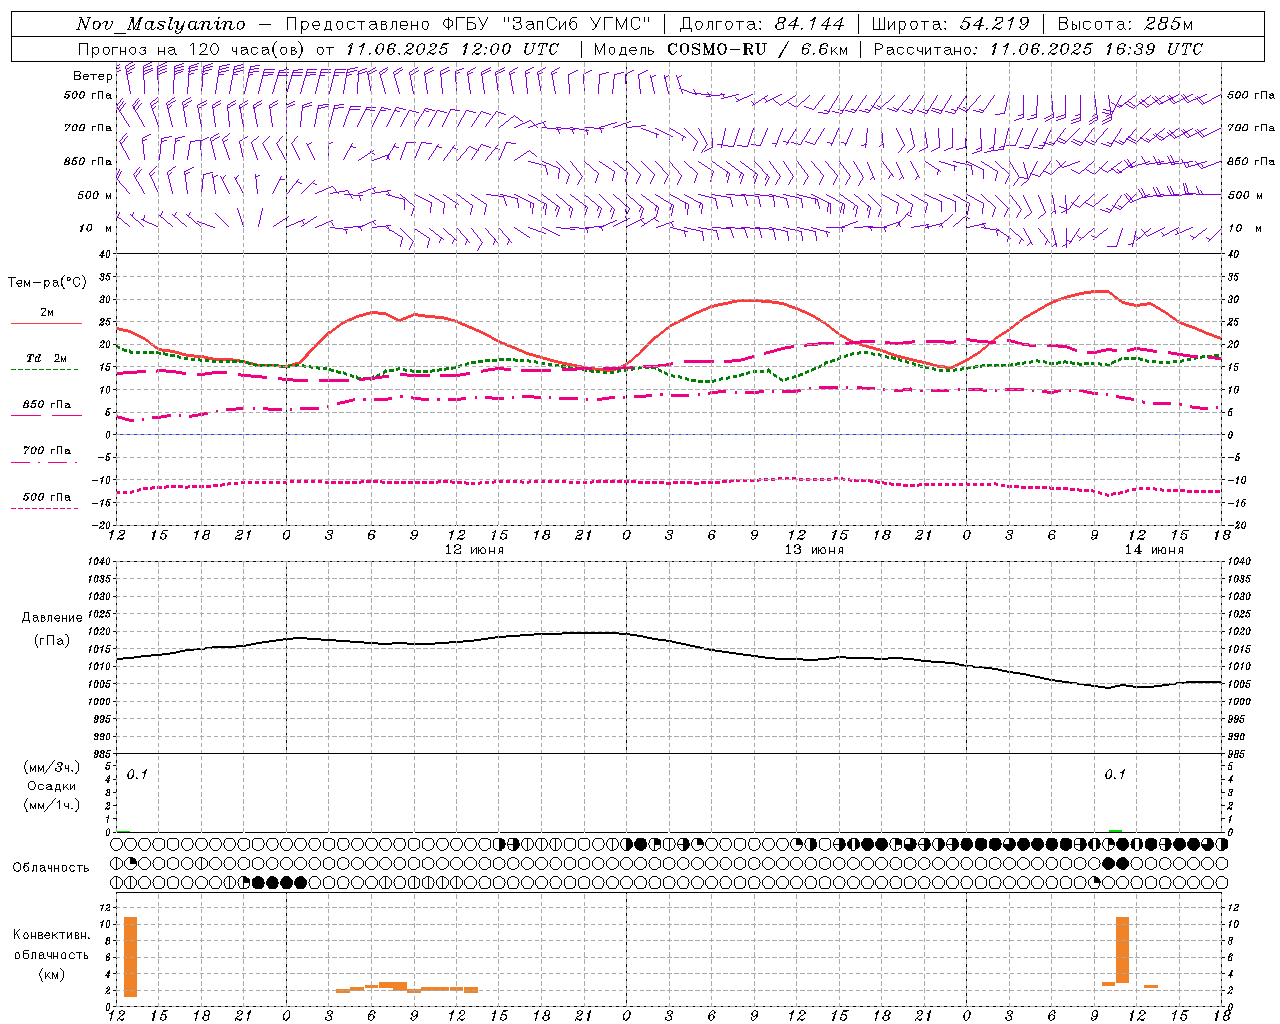Viewport: 1280px width, 1024px height.
Task: Click the 'Тем-ра(°C)' temperature panel label
Action: coord(47,283)
